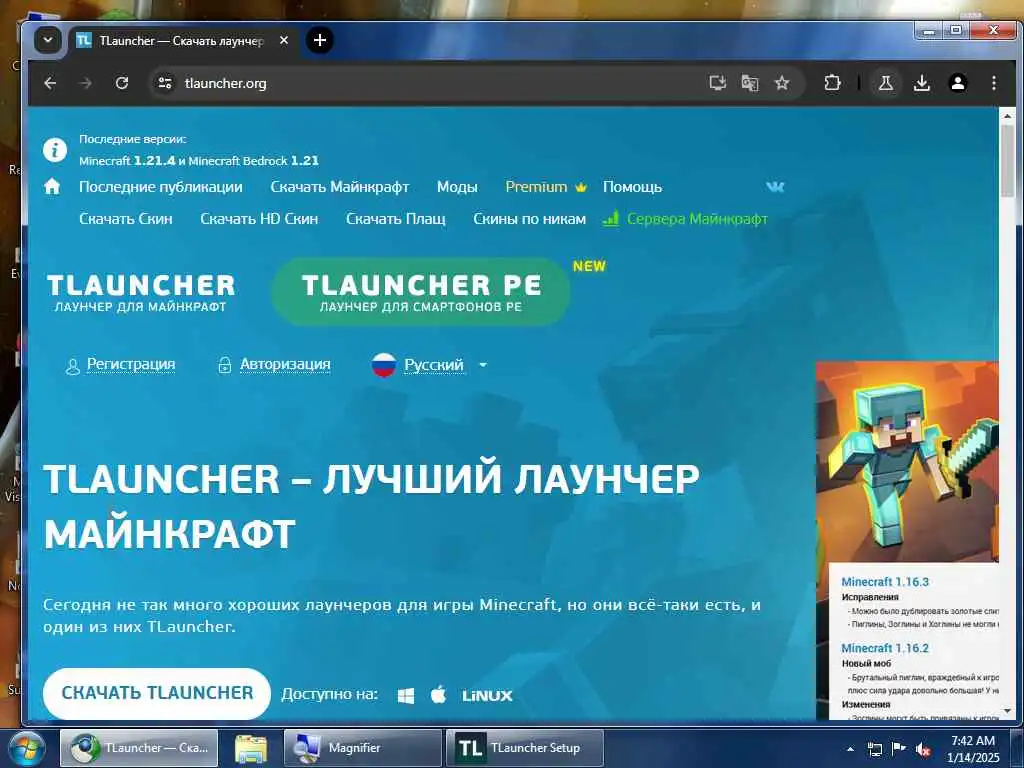Viewport: 1024px width, 768px height.
Task: Reload the tlauncher.org page
Action: pos(121,83)
